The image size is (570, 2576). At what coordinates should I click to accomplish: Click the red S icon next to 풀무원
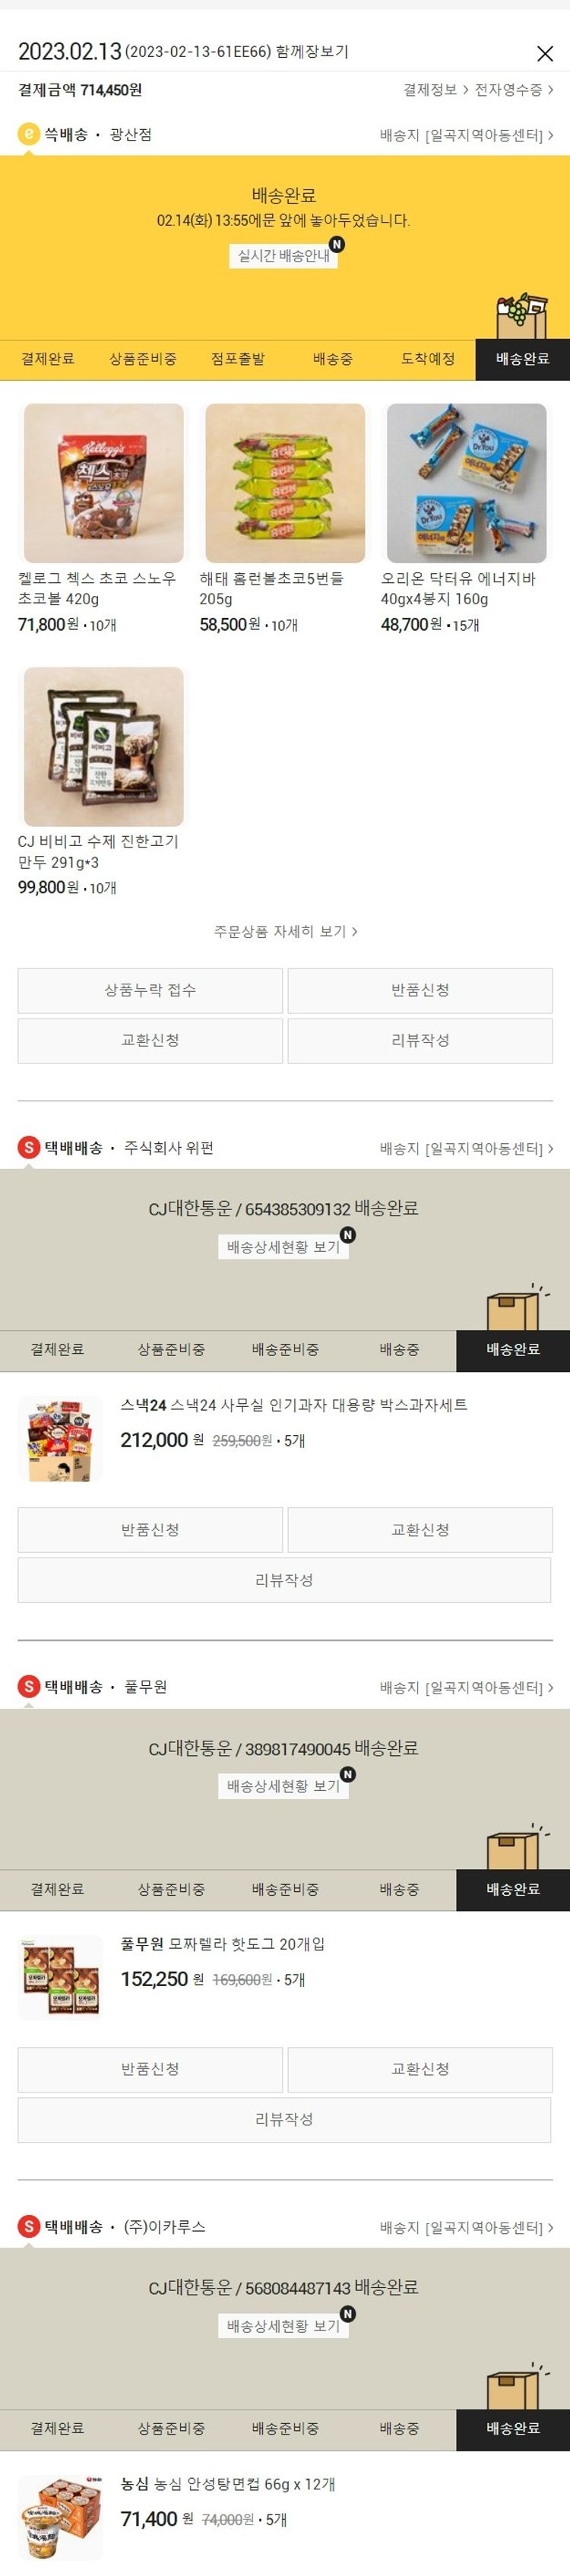29,1687
